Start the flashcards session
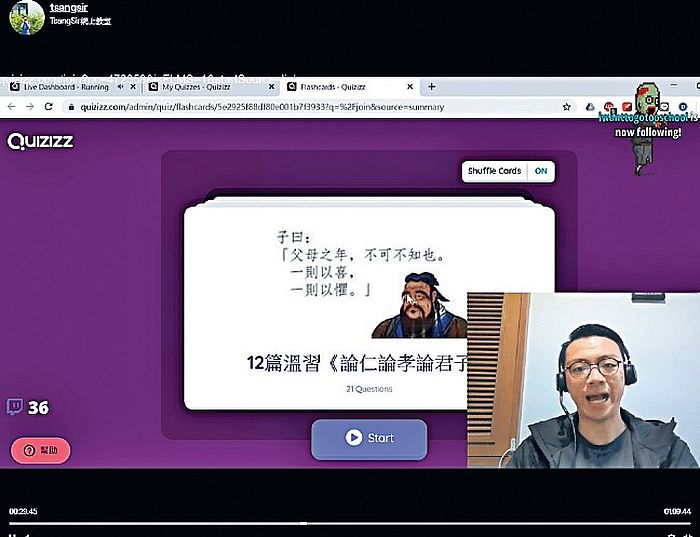 (x=369, y=439)
